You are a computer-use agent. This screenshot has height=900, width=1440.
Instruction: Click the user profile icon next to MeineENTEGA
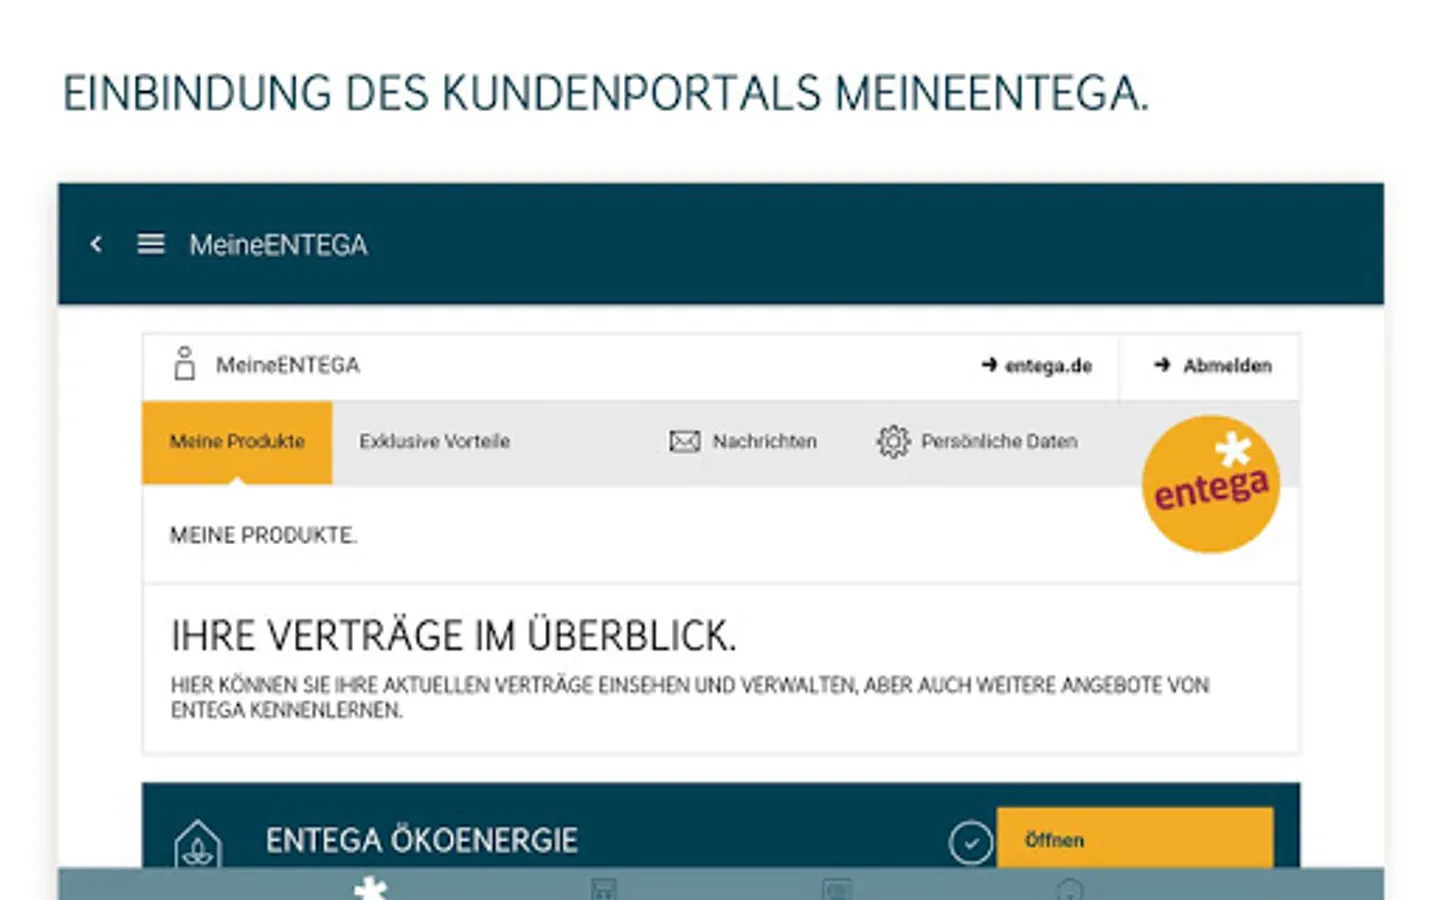point(184,364)
